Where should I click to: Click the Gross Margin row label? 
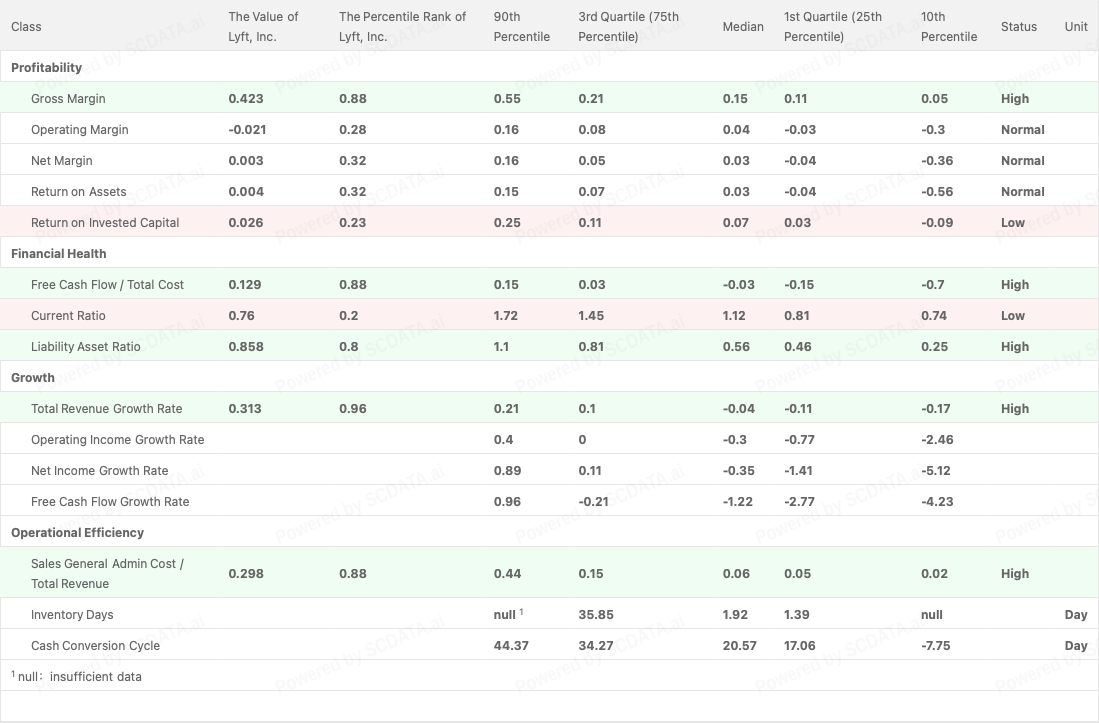68,98
